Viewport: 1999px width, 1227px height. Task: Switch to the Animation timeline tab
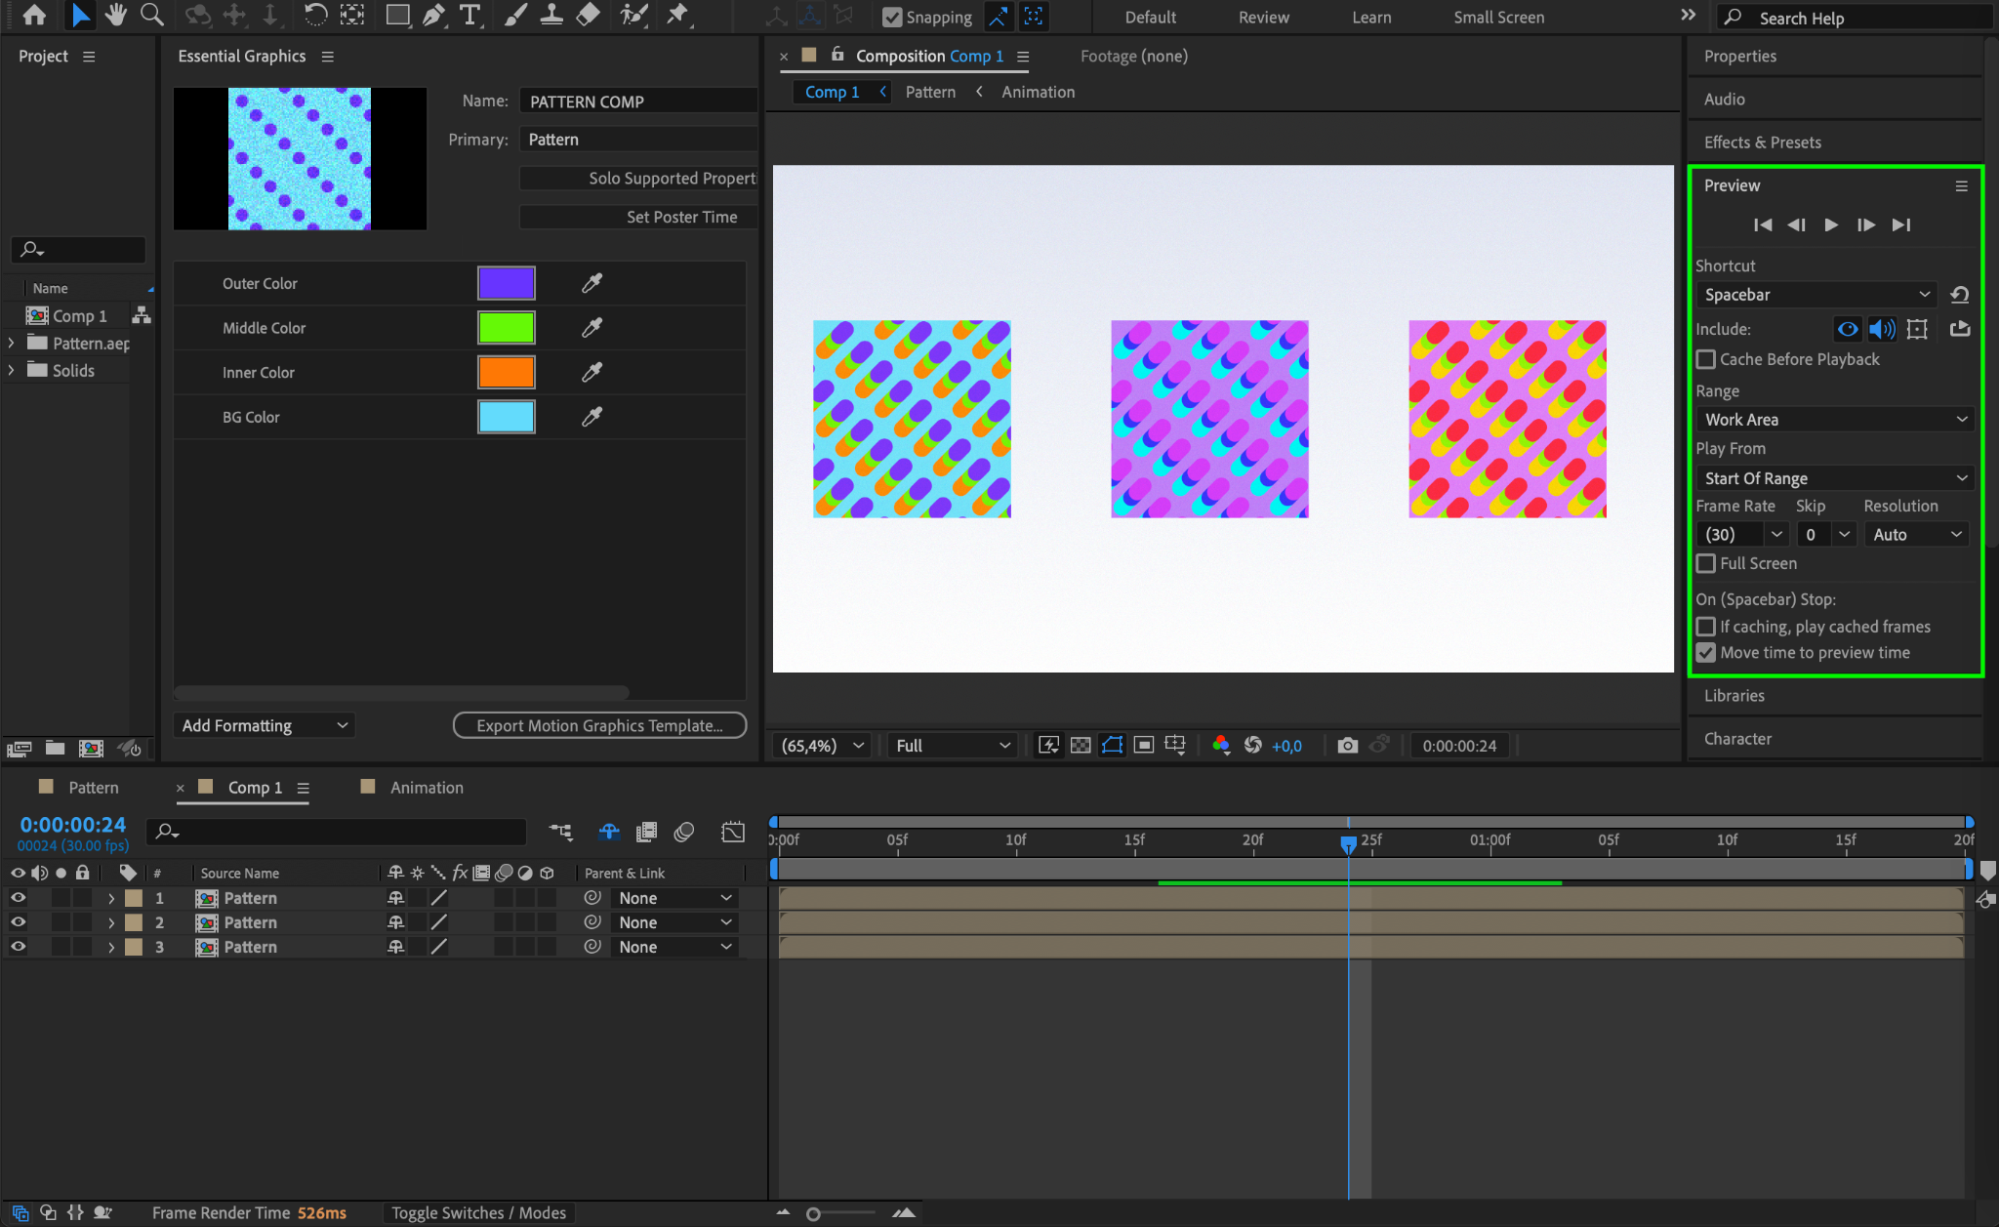click(426, 787)
